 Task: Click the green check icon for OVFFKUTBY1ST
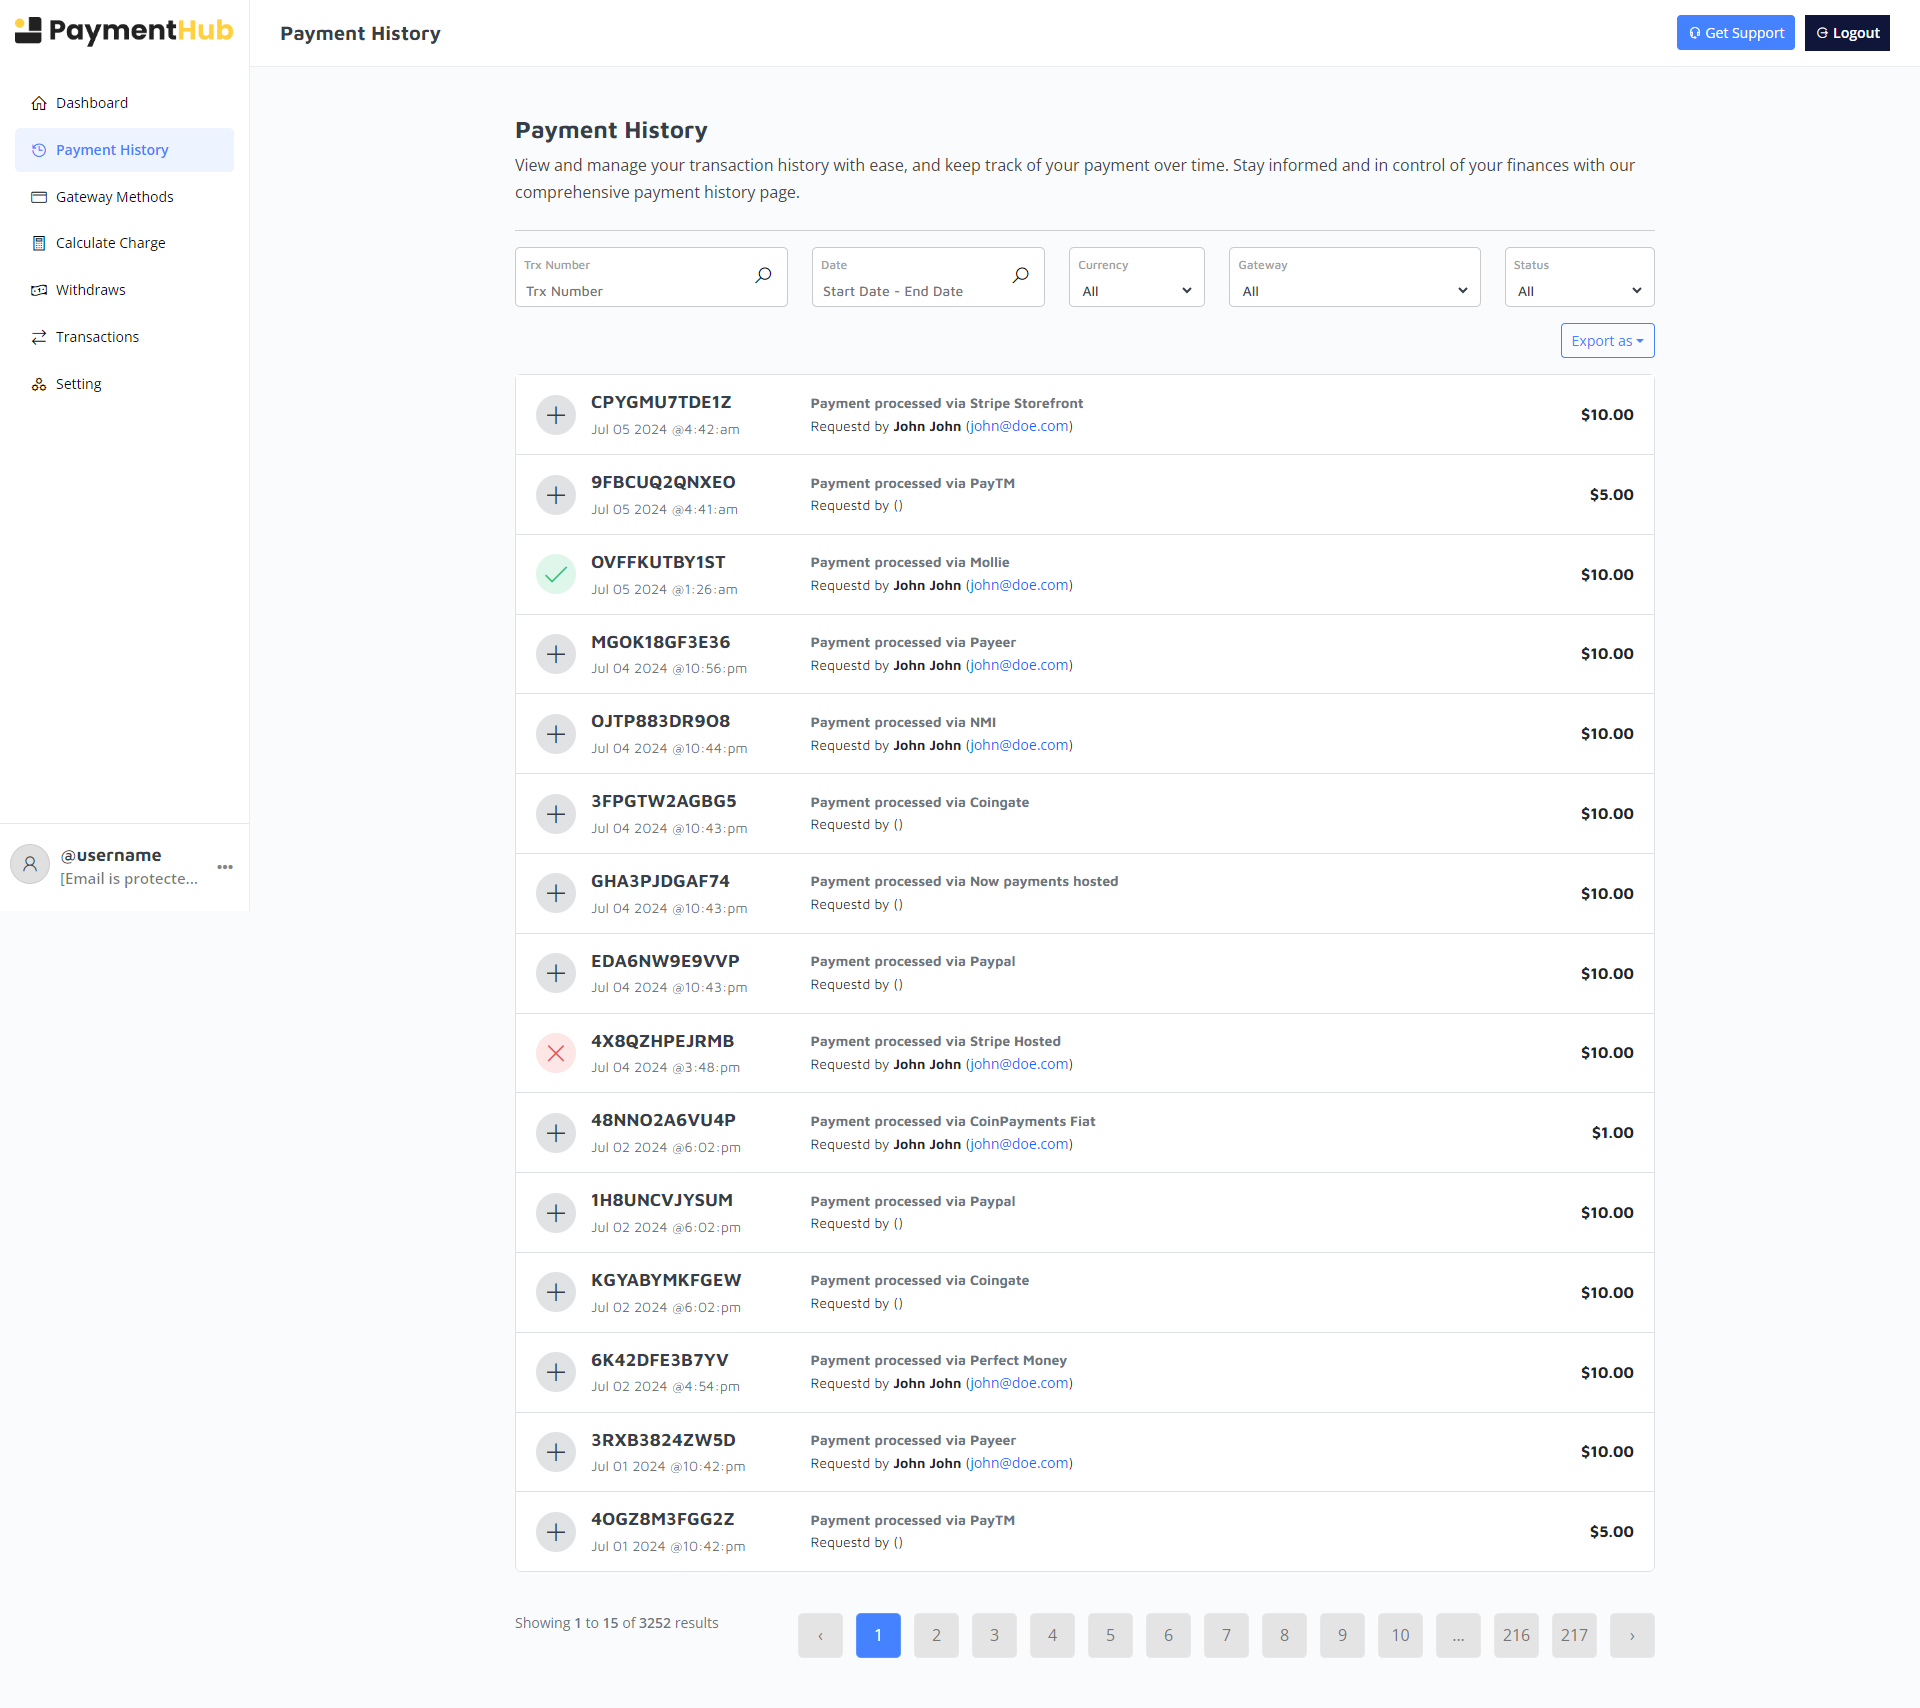point(556,575)
